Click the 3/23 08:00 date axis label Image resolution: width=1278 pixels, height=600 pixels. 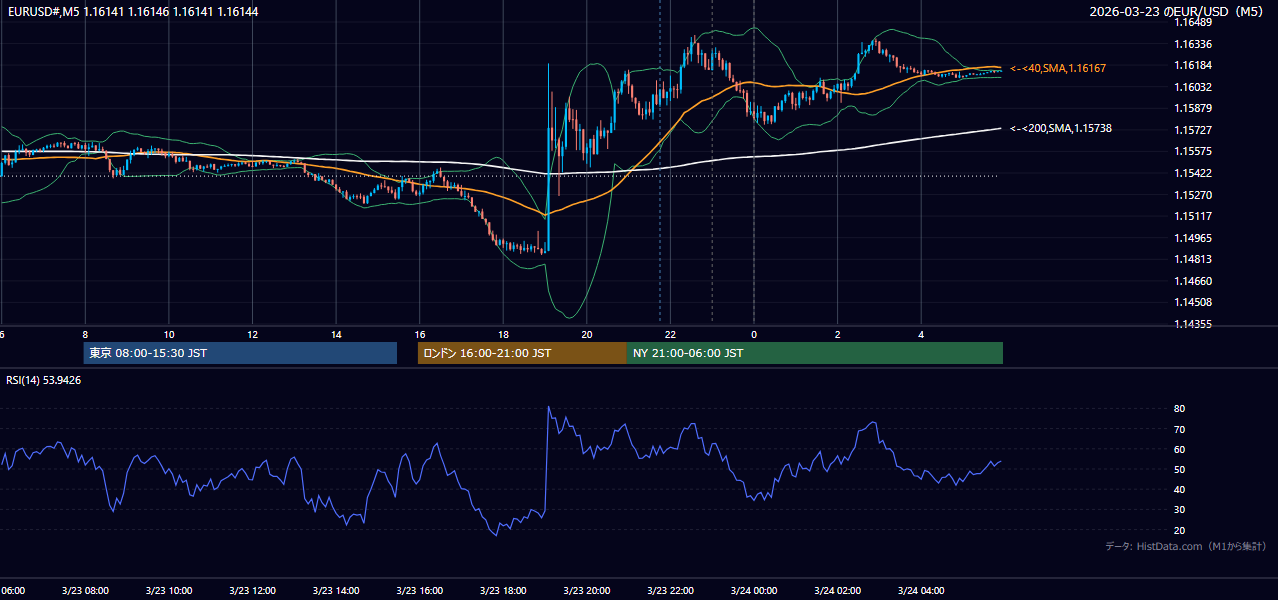point(85,591)
